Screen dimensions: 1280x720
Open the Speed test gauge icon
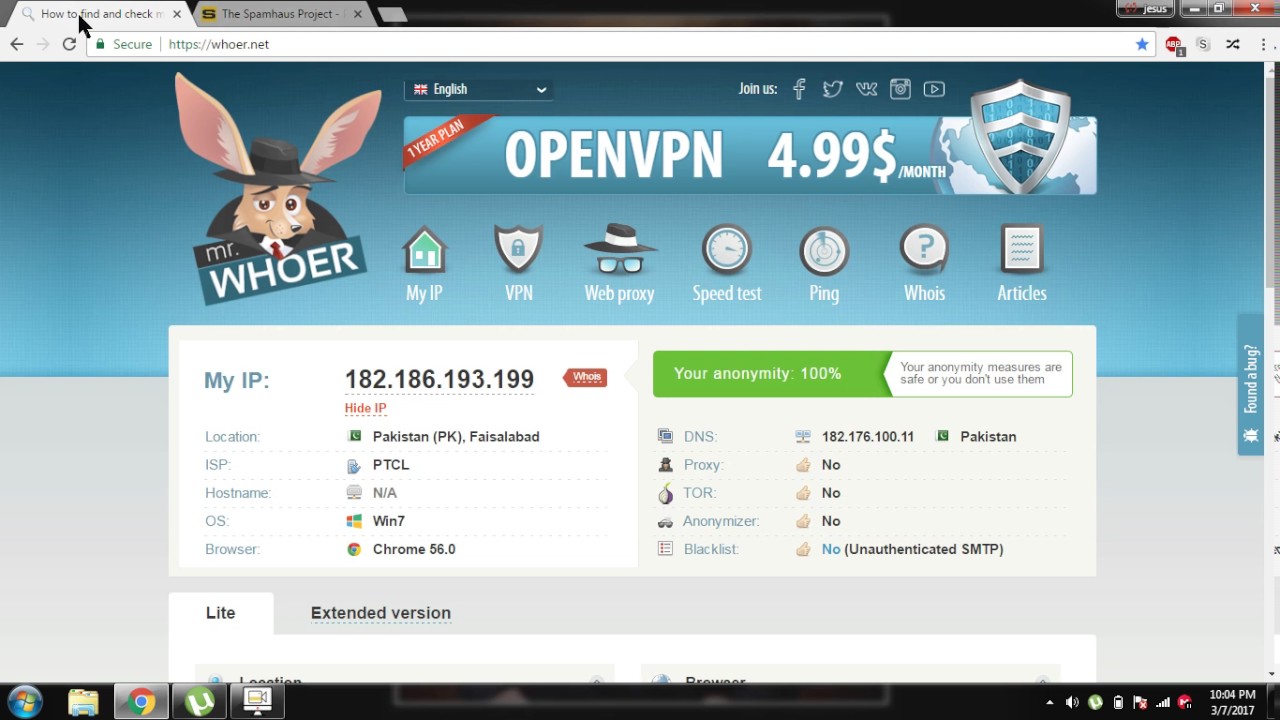[x=726, y=250]
